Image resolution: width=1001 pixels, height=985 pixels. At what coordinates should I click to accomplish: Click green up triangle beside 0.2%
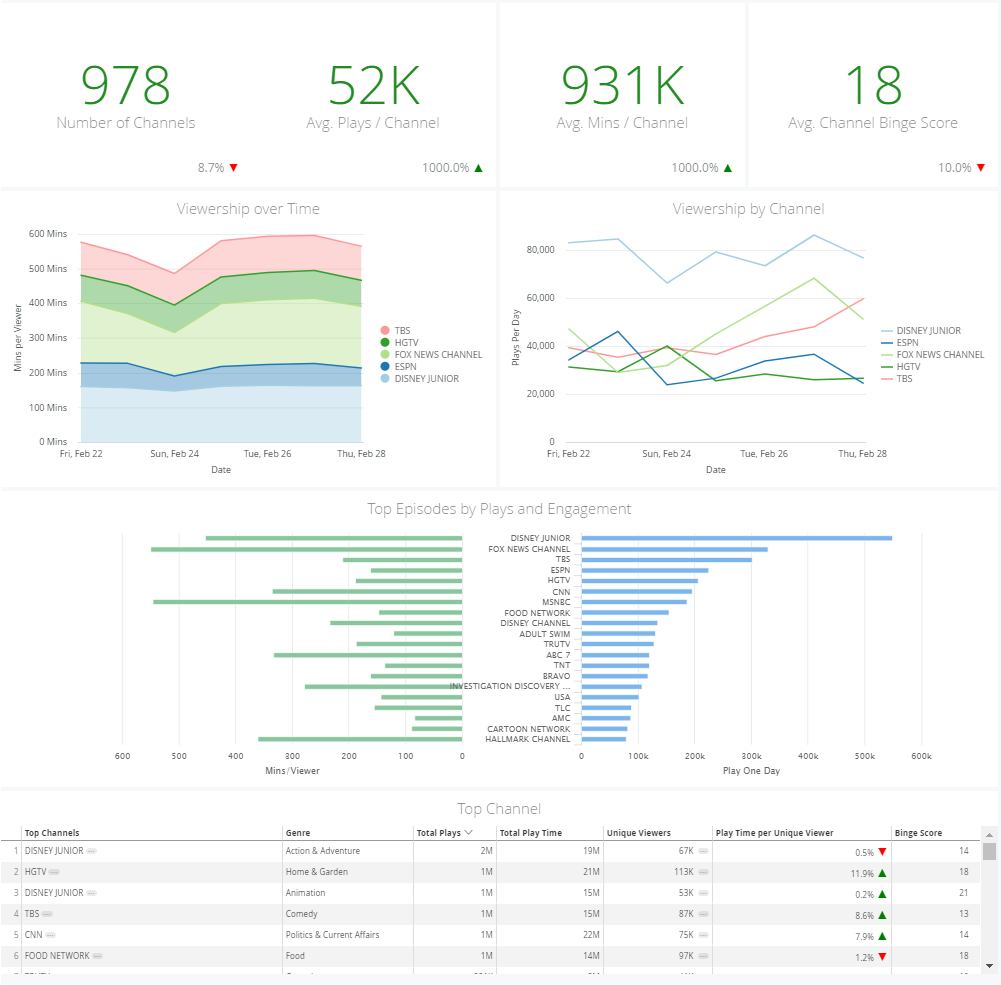tap(882, 894)
